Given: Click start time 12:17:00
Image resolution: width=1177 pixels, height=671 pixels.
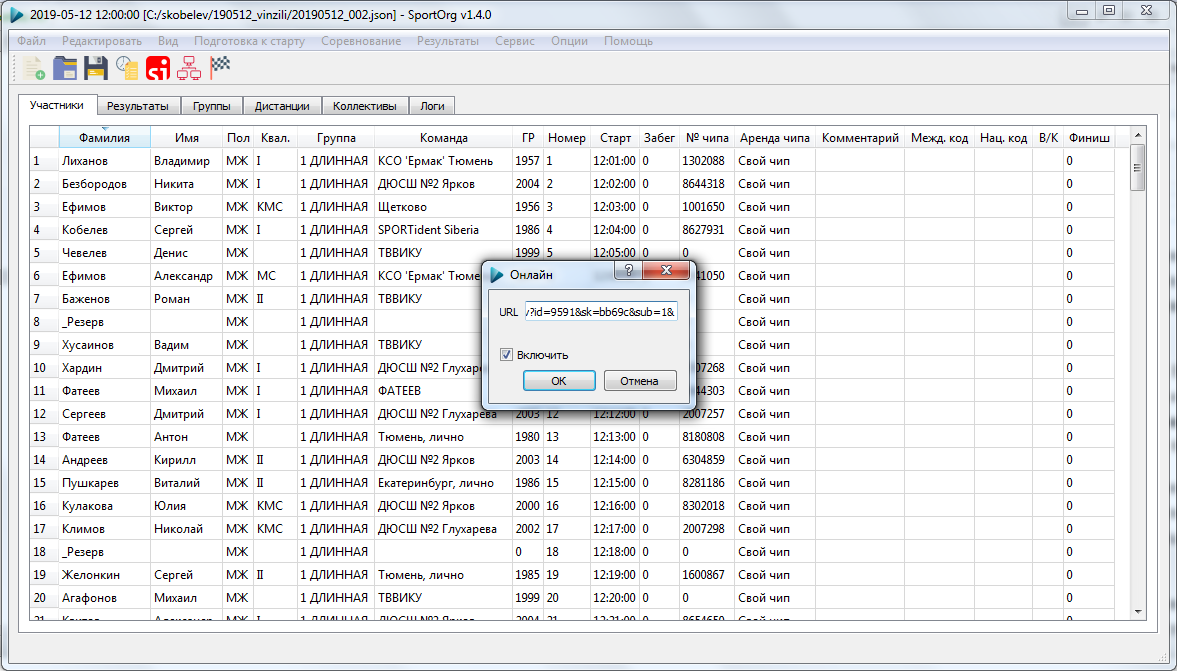Looking at the screenshot, I should point(616,529).
